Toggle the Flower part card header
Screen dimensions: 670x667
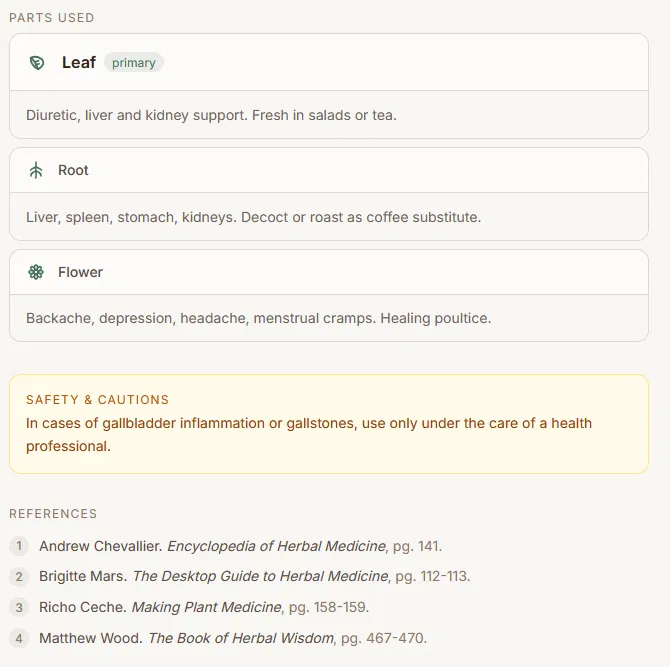tap(329, 272)
